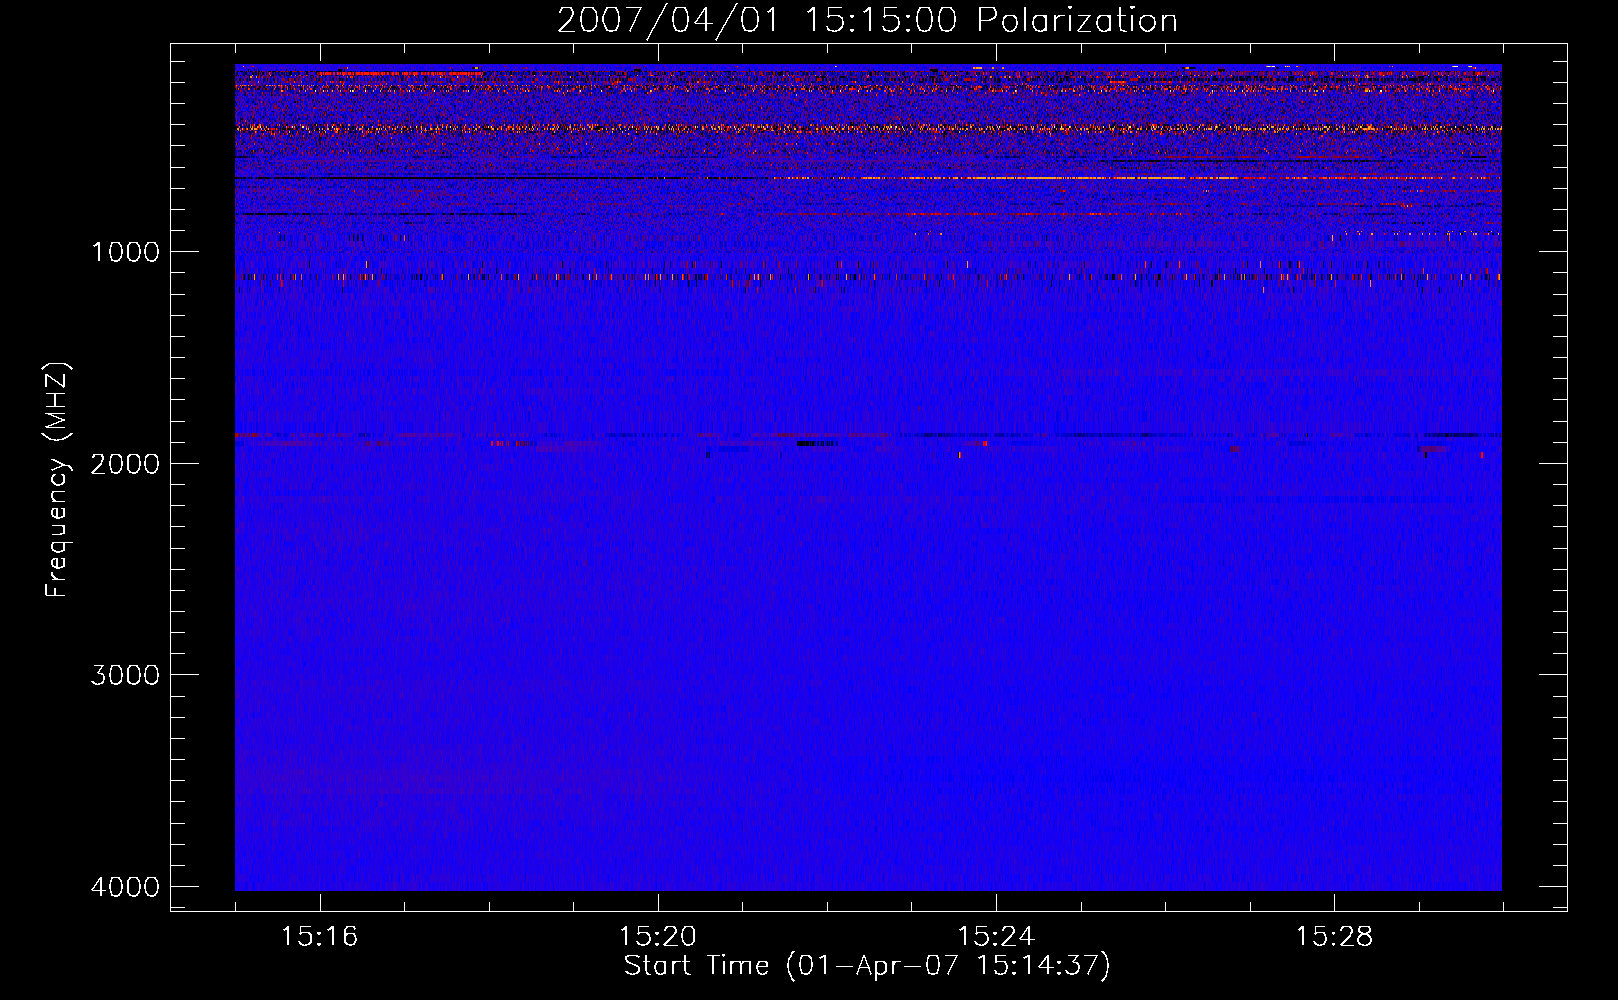Image resolution: width=1618 pixels, height=1000 pixels.
Task: Click the 15:24 time tick label
Action: [x=996, y=937]
